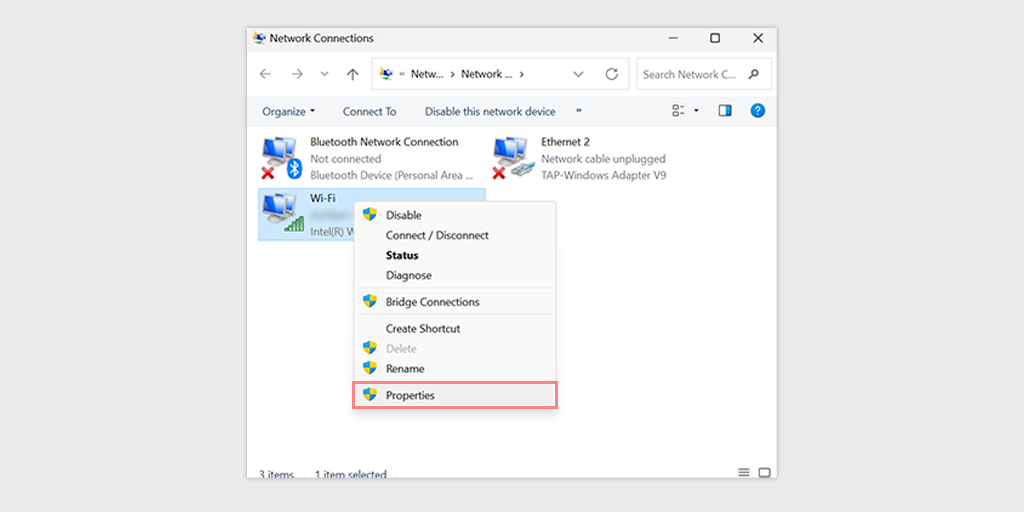
Task: Select the Ethernet 2 adapter icon
Action: [x=513, y=158]
